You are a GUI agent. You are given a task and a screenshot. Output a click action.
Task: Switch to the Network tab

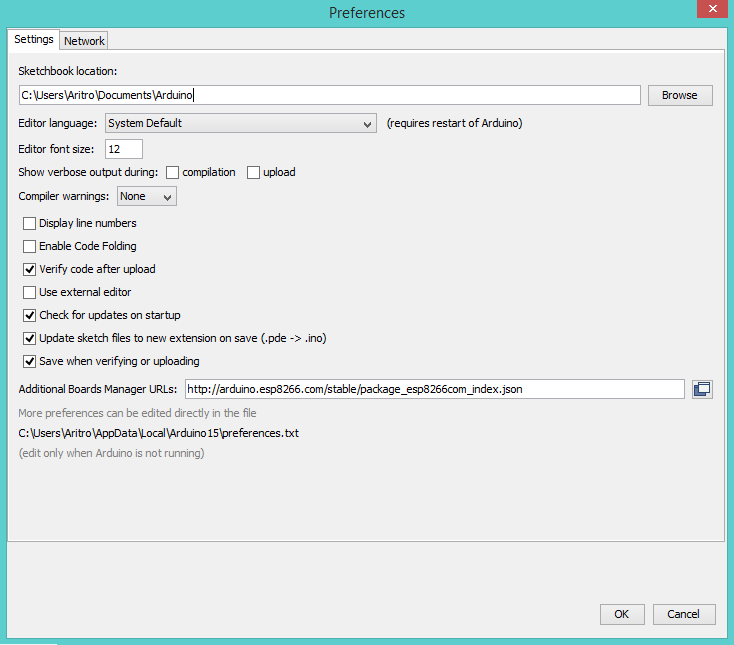point(84,41)
